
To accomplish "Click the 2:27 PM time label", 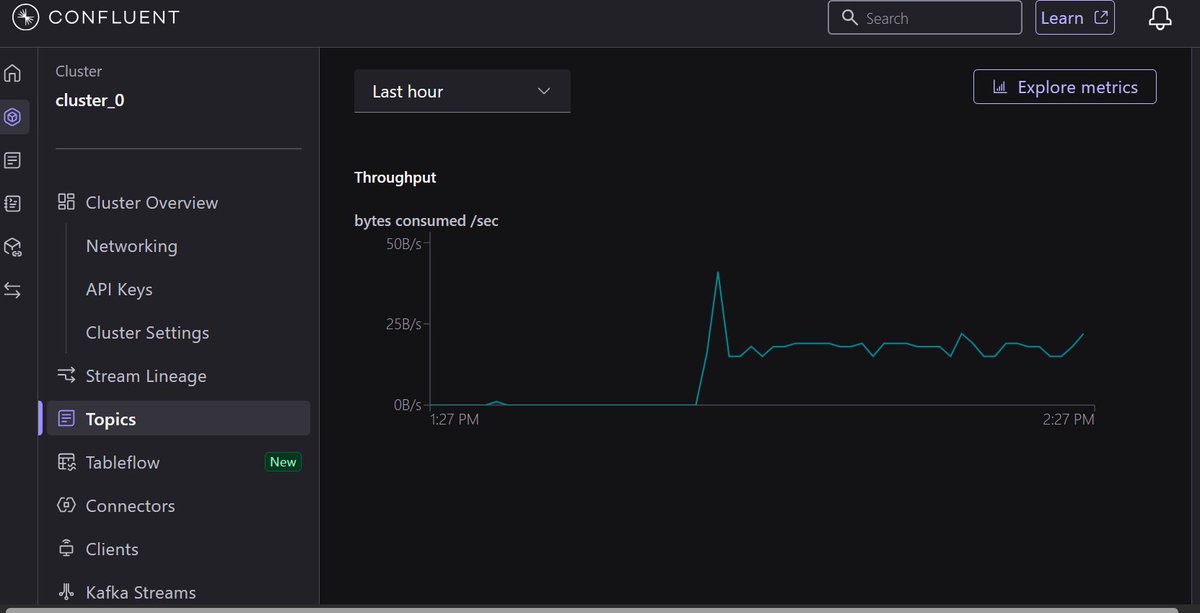I will pyautogui.click(x=1068, y=420).
